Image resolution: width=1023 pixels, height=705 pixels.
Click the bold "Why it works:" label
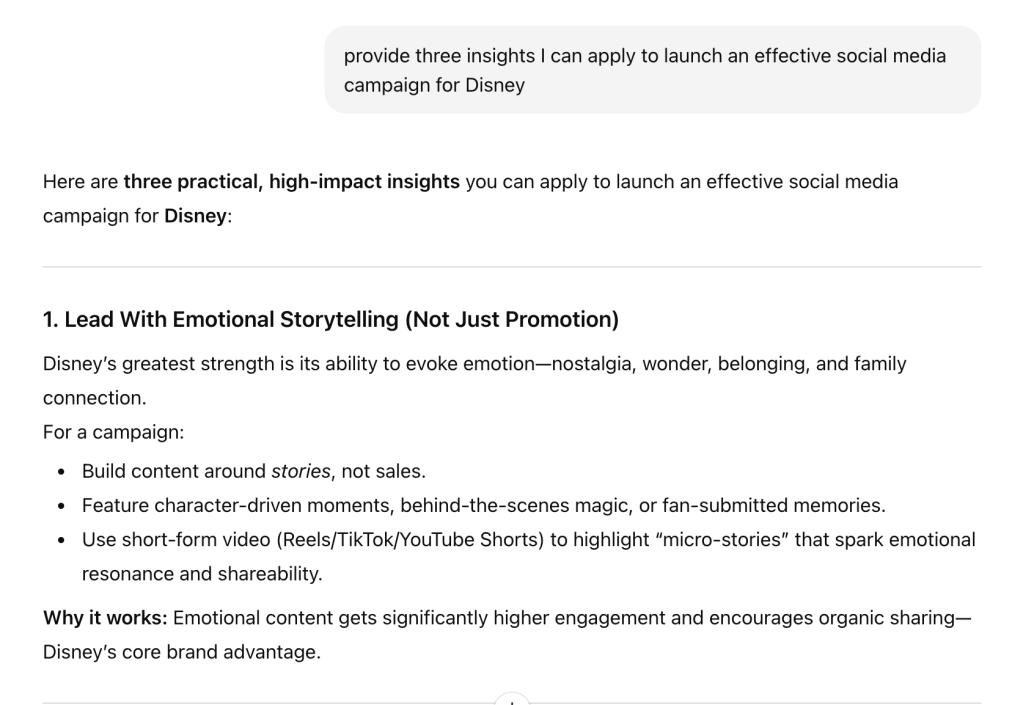(105, 618)
